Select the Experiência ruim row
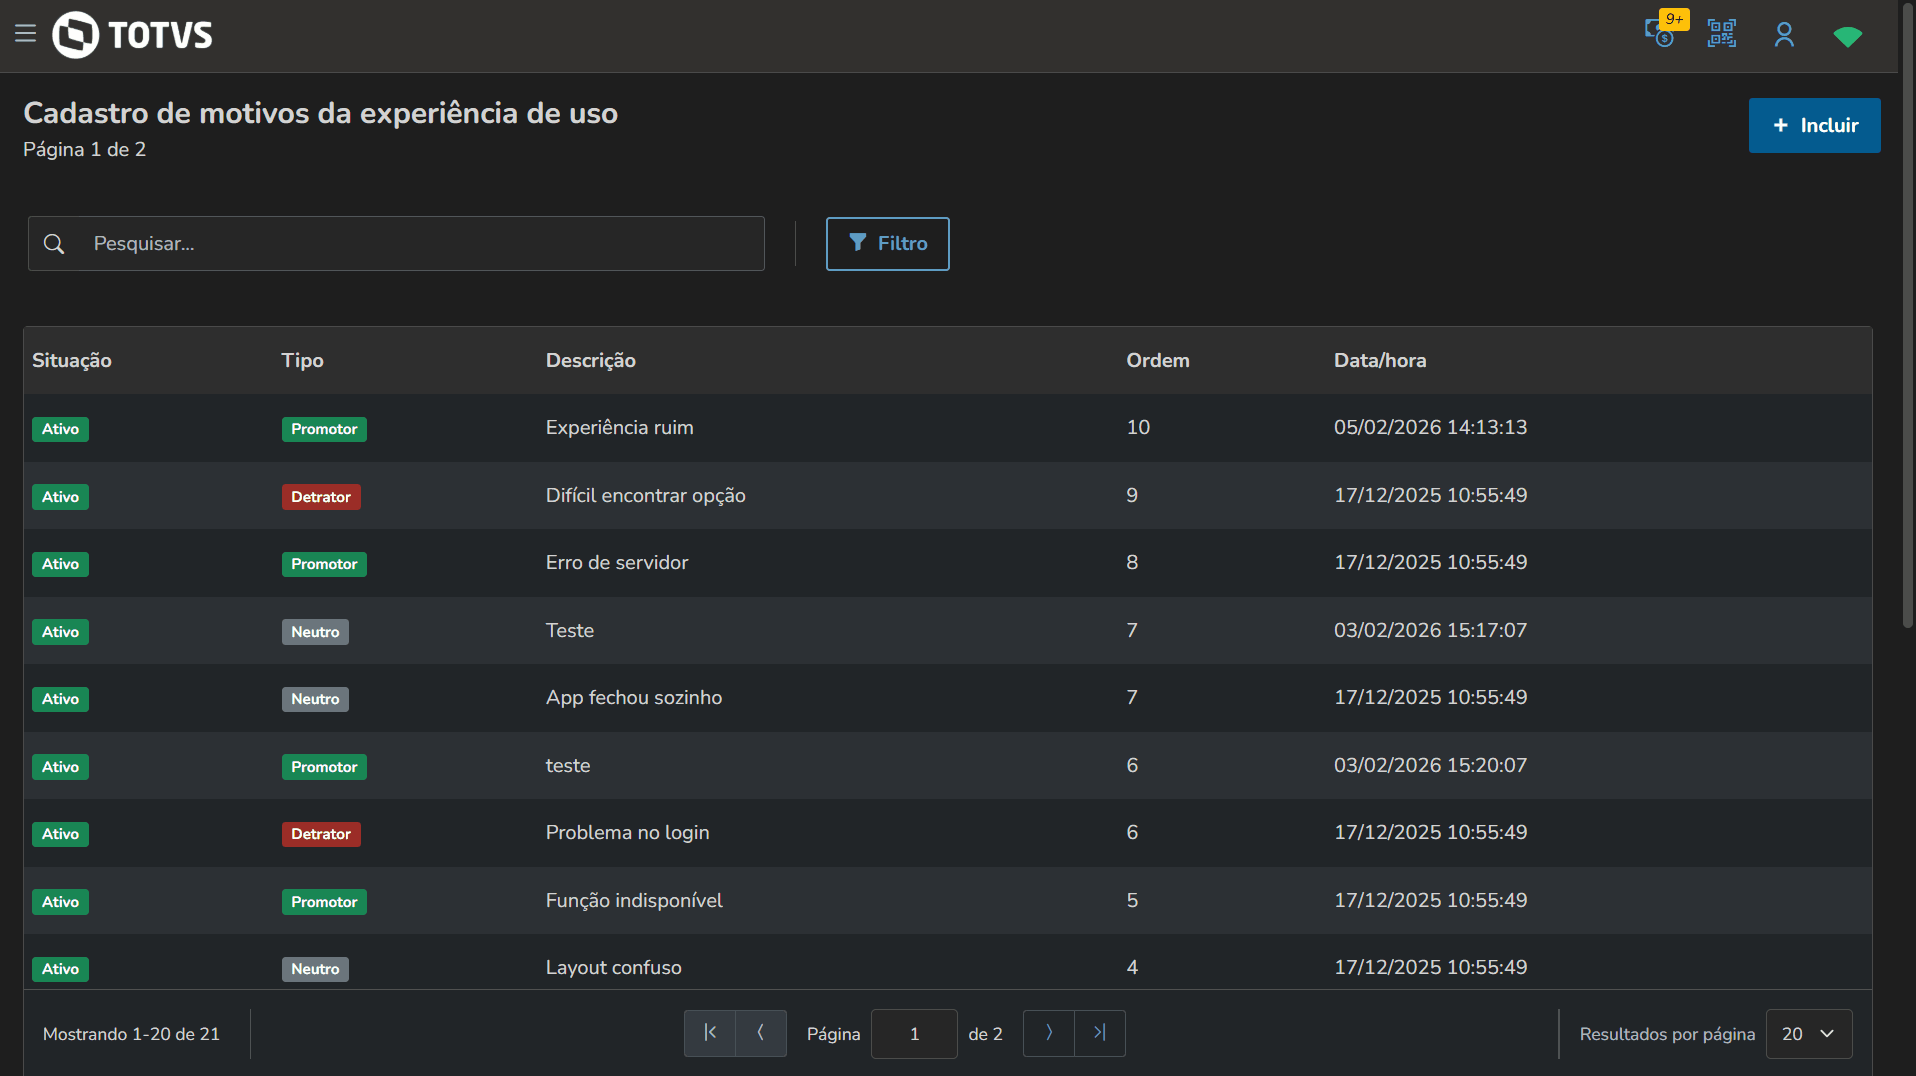The width and height of the screenshot is (1916, 1076). (619, 428)
